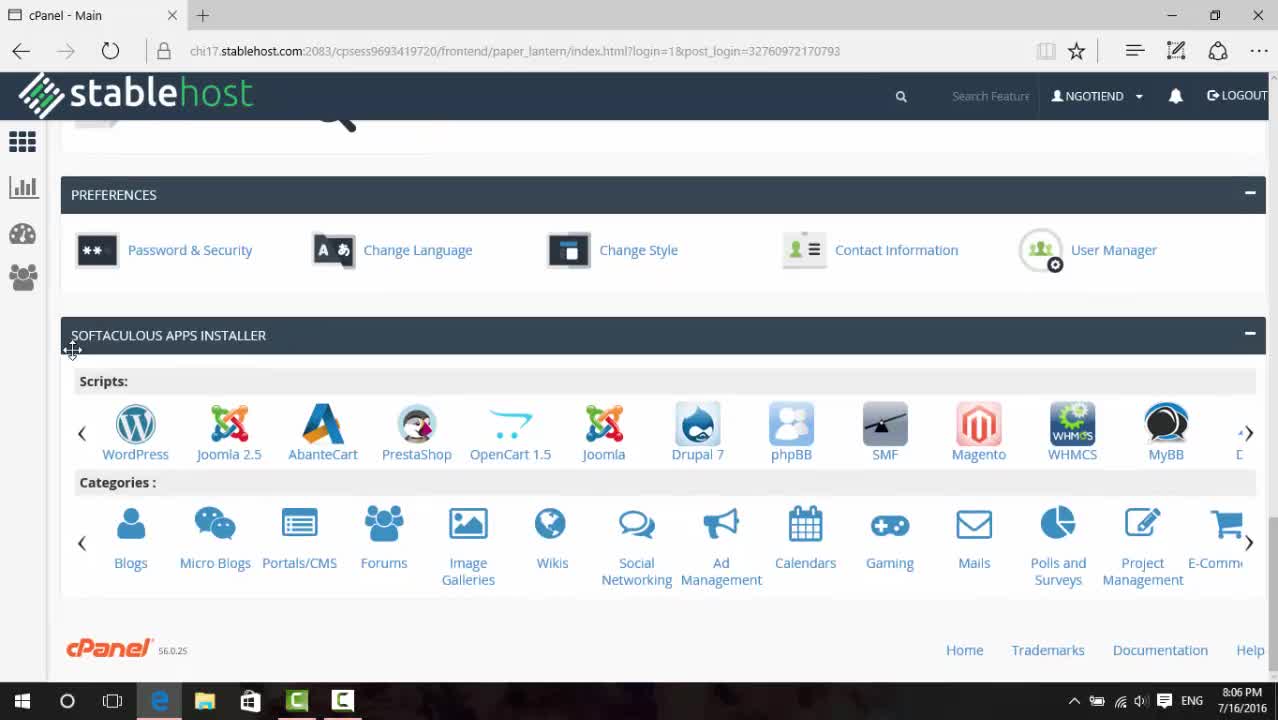The width and height of the screenshot is (1278, 720).
Task: Open Cortana search circle
Action: 67,701
